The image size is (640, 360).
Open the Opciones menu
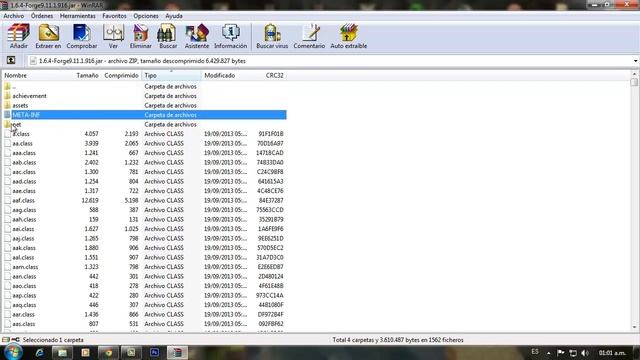point(146,16)
